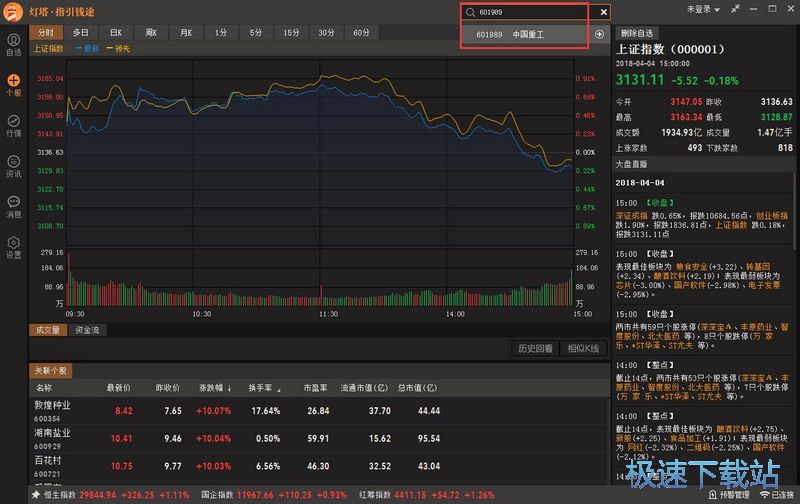Click the pin icon in title bar
Screen dimensions: 800x504
click(735, 9)
